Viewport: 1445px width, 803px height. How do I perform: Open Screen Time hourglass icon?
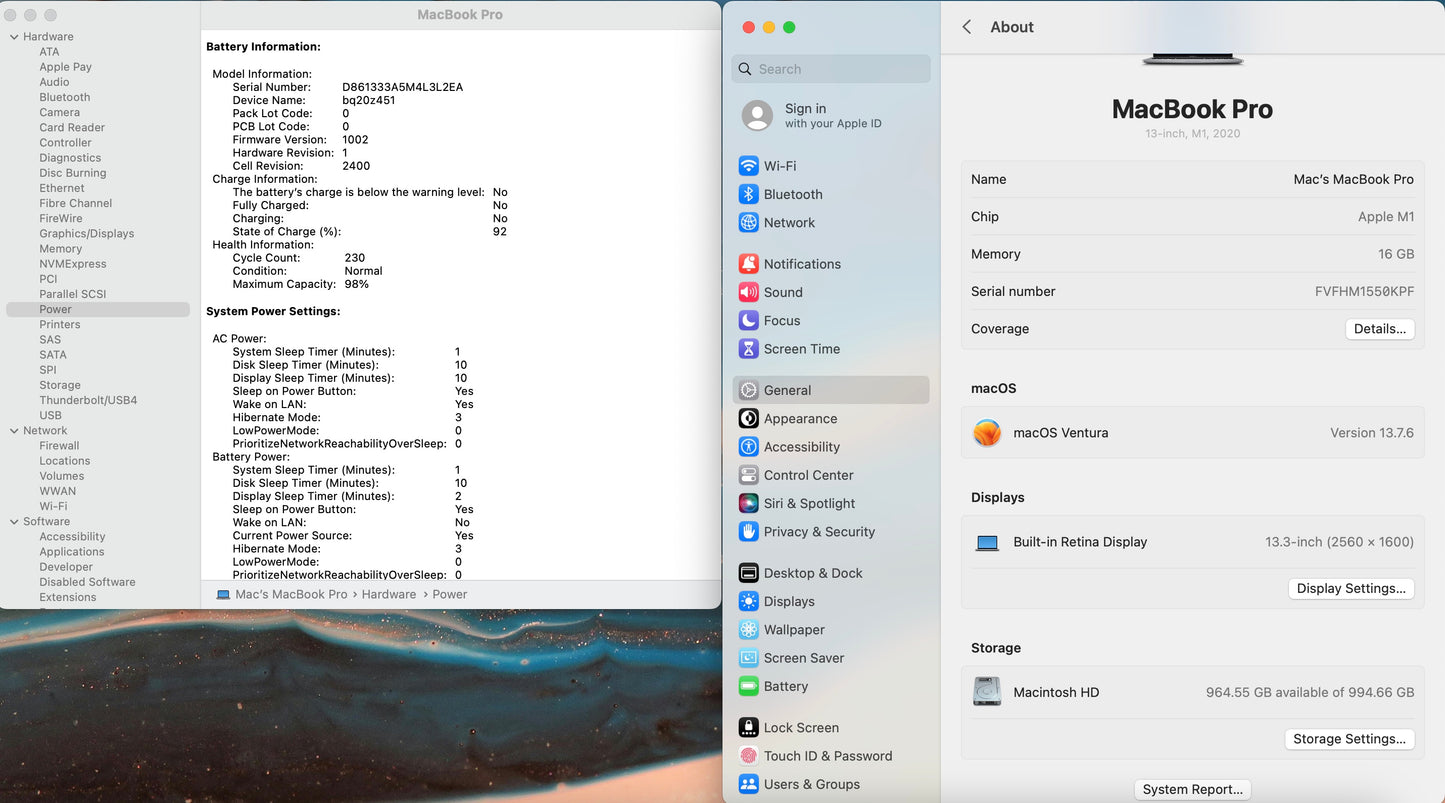tap(748, 349)
